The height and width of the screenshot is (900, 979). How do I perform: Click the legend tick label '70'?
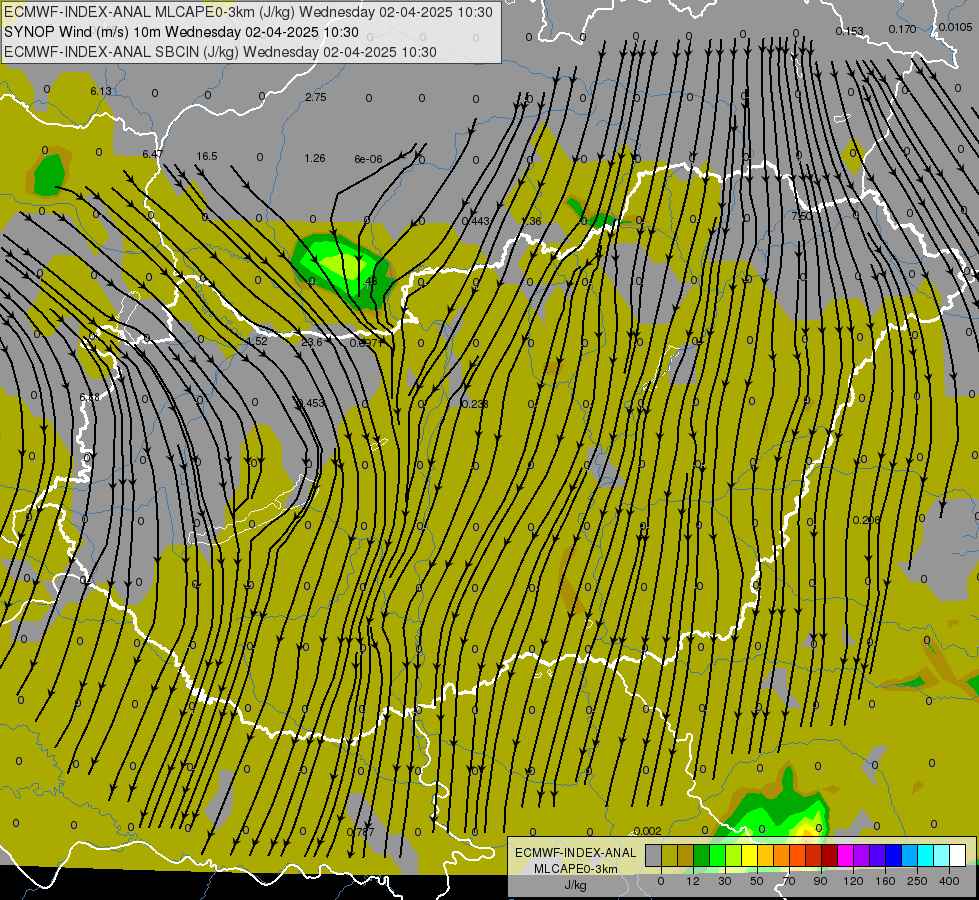(789, 881)
